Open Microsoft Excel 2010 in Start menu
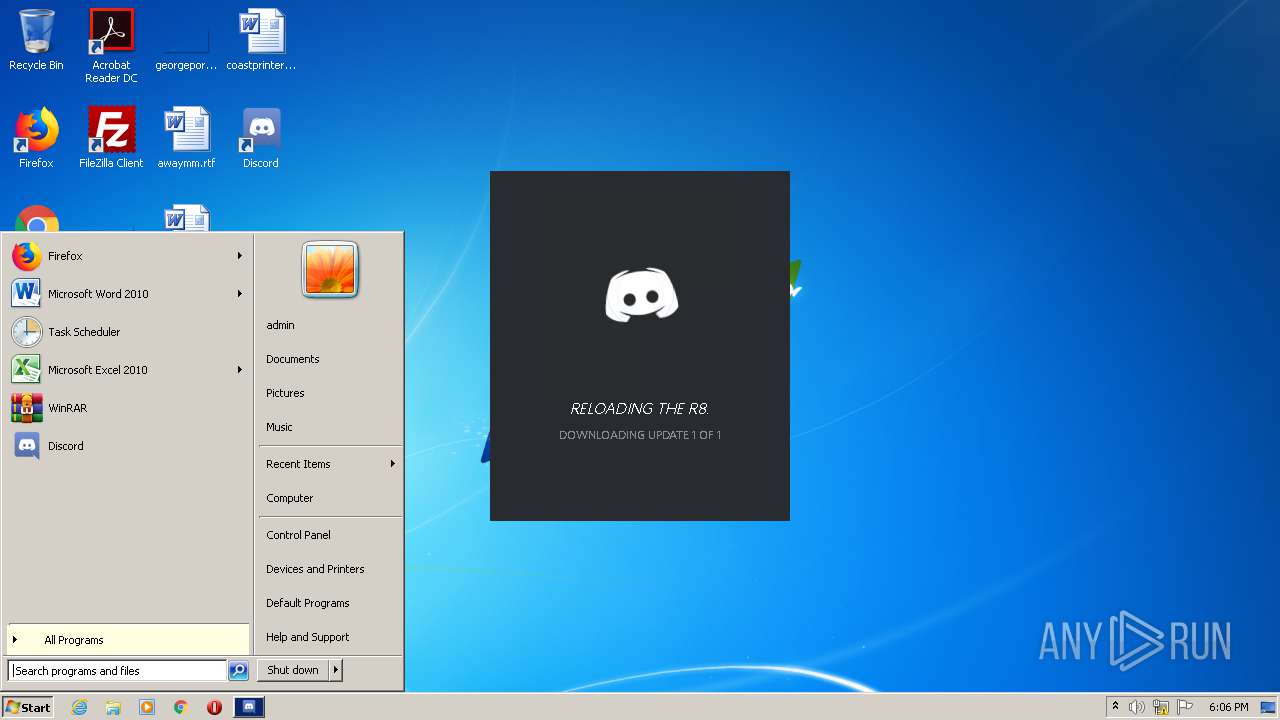Image resolution: width=1280 pixels, height=720 pixels. click(127, 370)
